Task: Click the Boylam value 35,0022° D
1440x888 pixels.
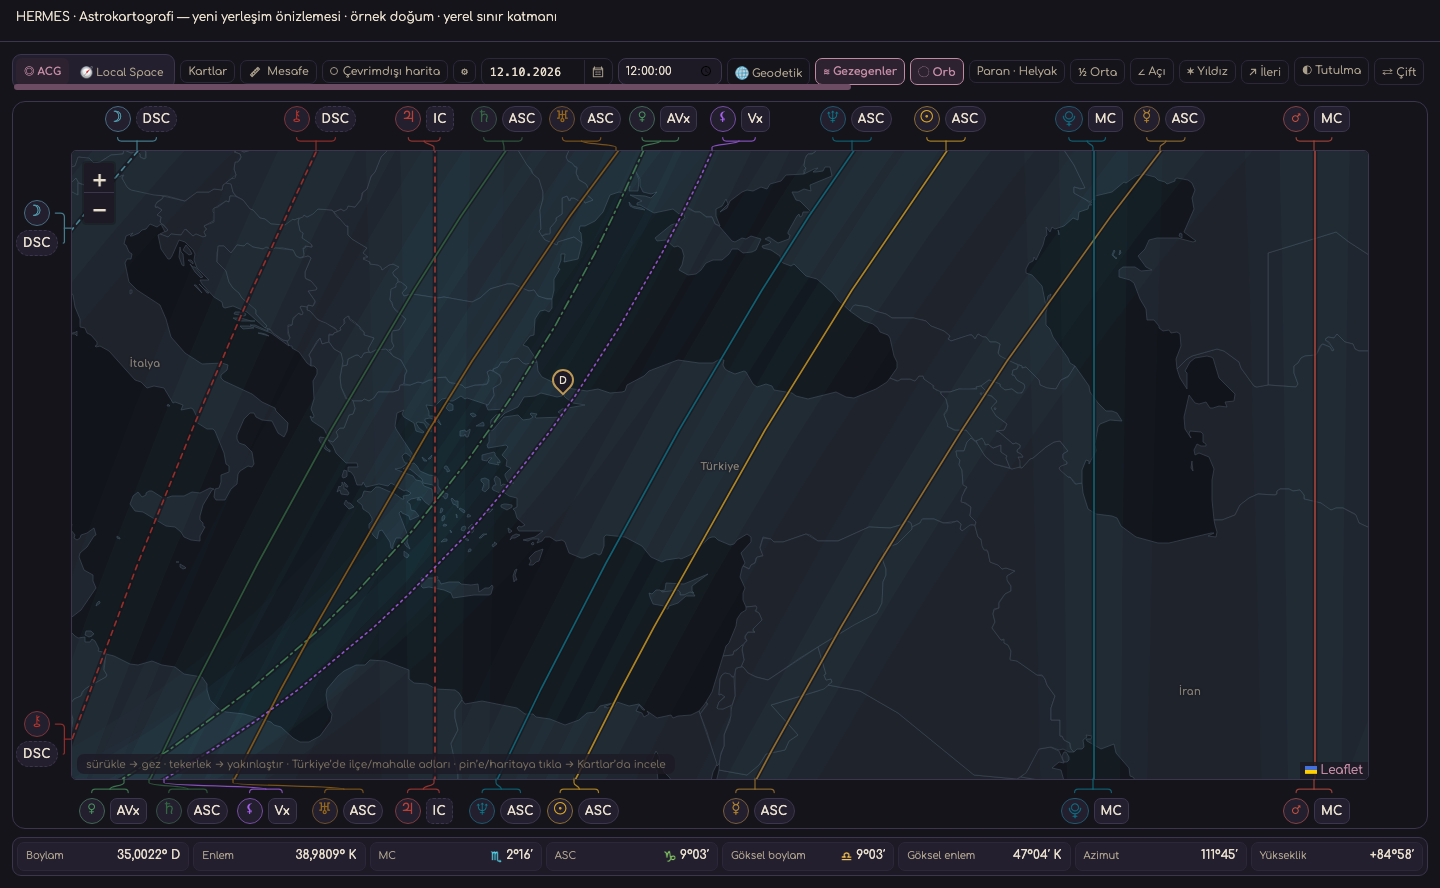Action: pos(148,855)
